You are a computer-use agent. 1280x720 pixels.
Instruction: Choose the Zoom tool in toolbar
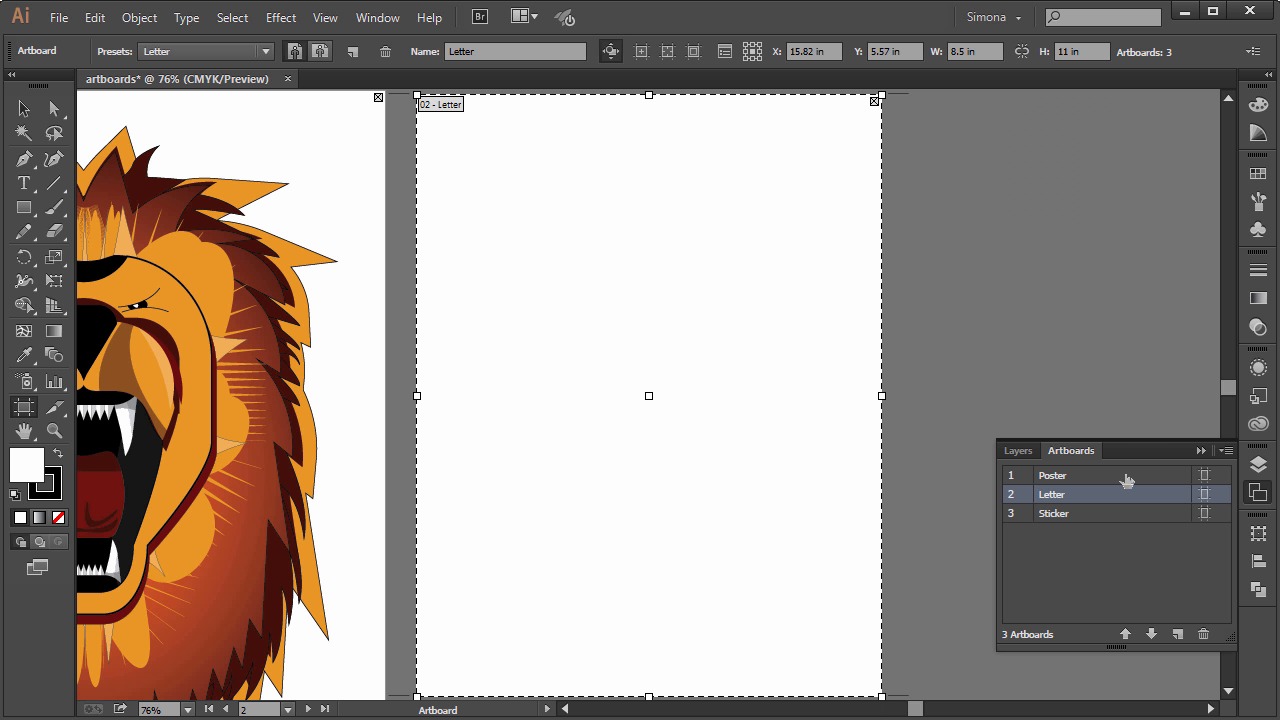pyautogui.click(x=54, y=431)
